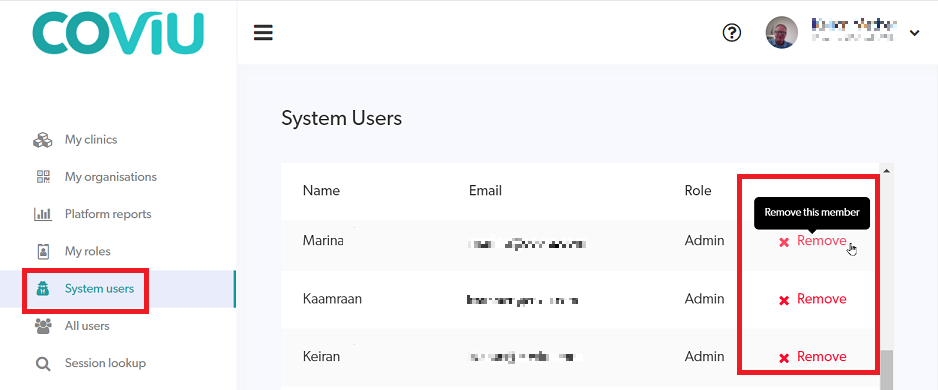This screenshot has width=938, height=390.
Task: Click the All users group icon
Action: click(43, 326)
